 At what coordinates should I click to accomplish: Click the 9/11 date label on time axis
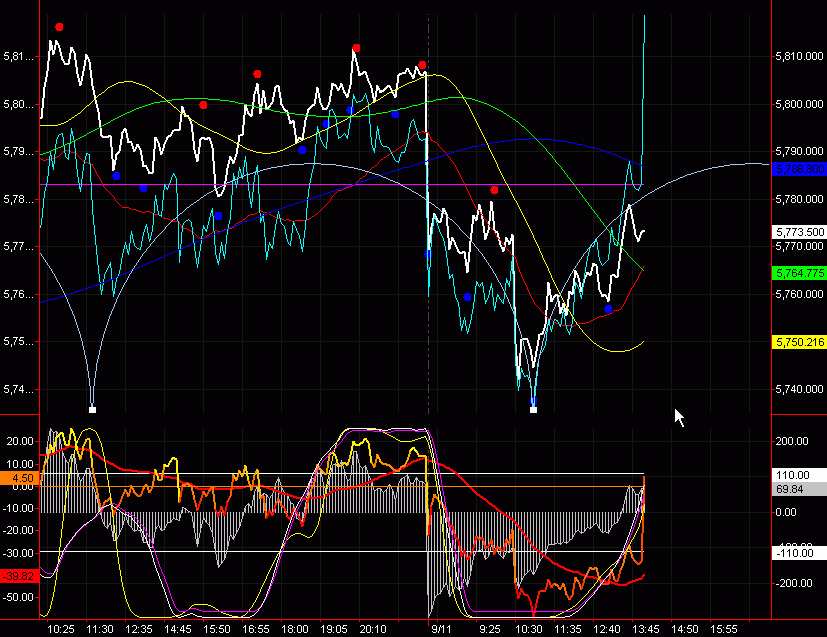coord(441,629)
